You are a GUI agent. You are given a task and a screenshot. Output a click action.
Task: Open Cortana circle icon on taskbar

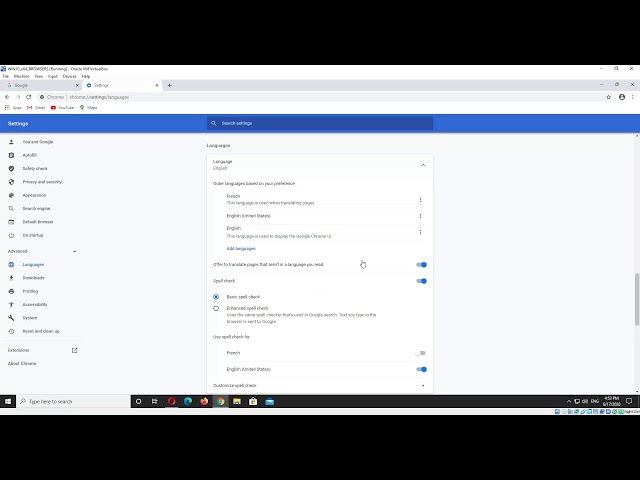pos(138,402)
